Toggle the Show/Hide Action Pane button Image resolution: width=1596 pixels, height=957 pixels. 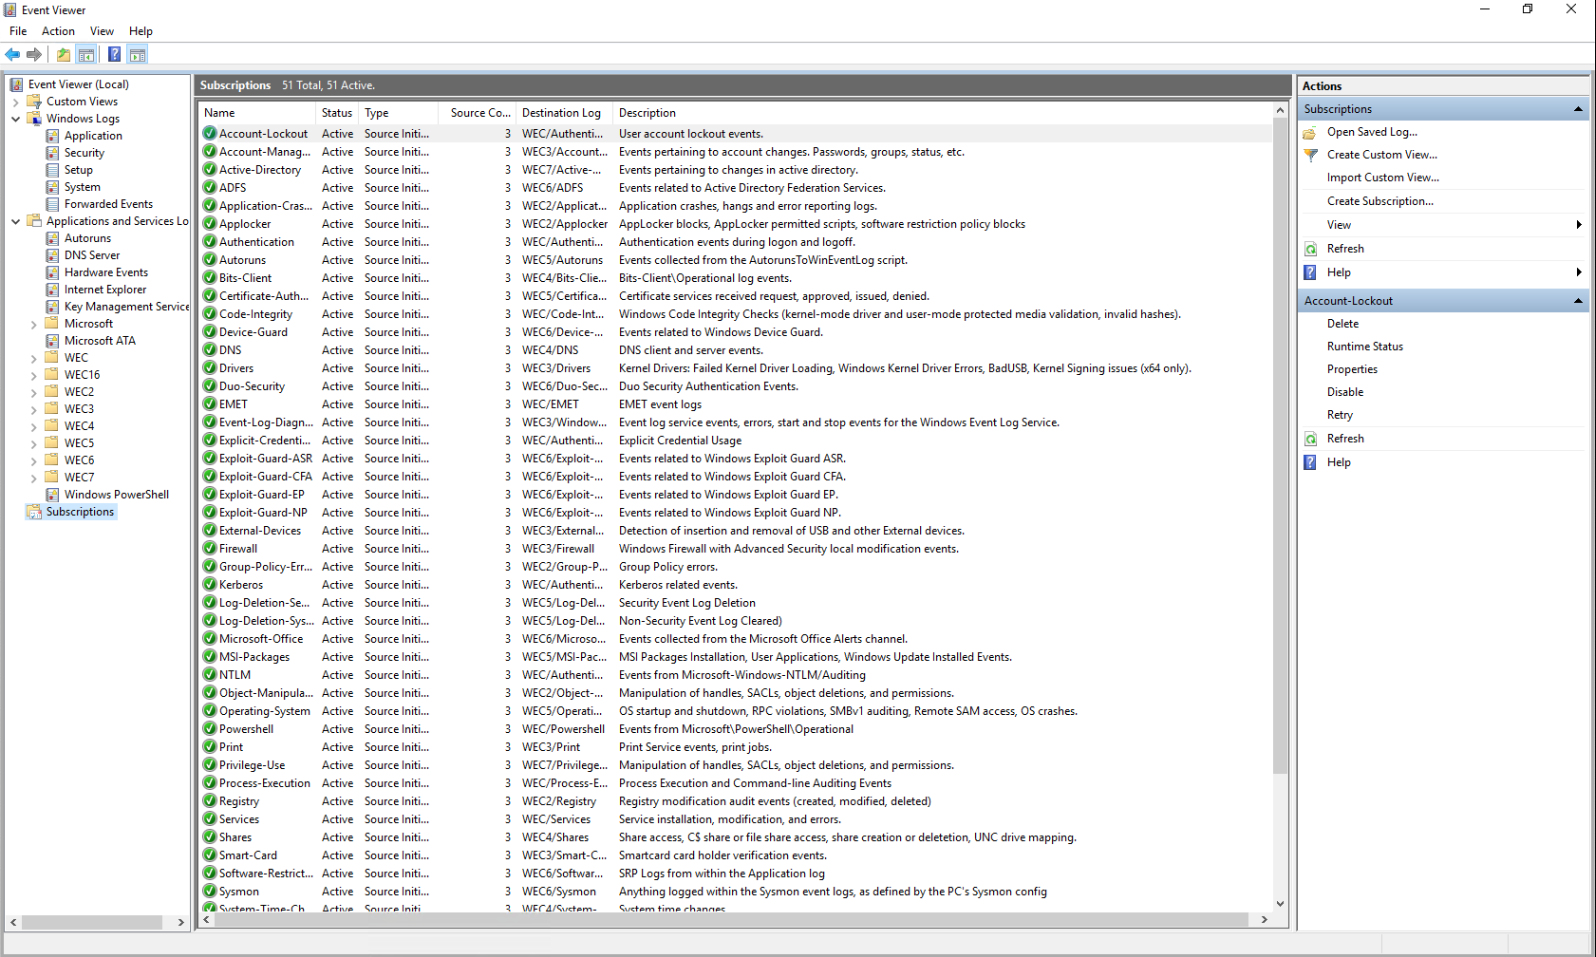click(x=138, y=55)
